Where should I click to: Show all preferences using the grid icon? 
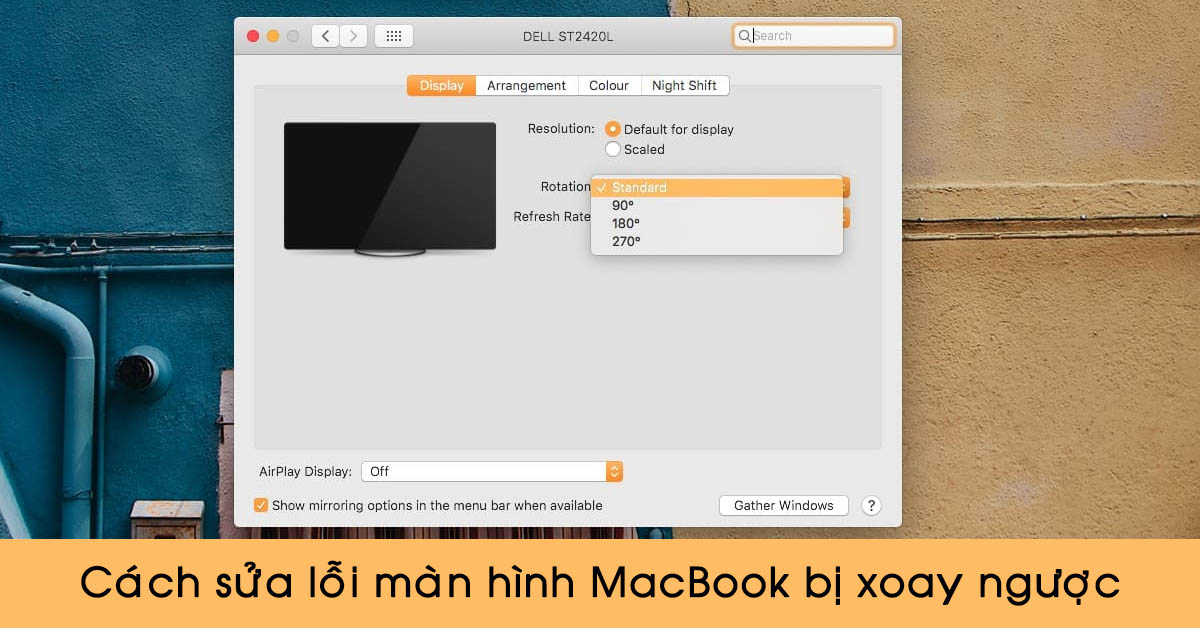(x=394, y=36)
